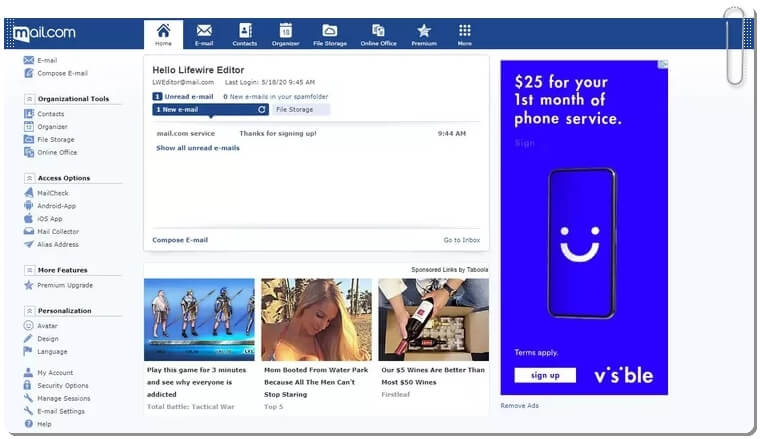Image resolution: width=760 pixels, height=439 pixels.
Task: Open the Online Office tab in top navigation
Action: click(378, 34)
